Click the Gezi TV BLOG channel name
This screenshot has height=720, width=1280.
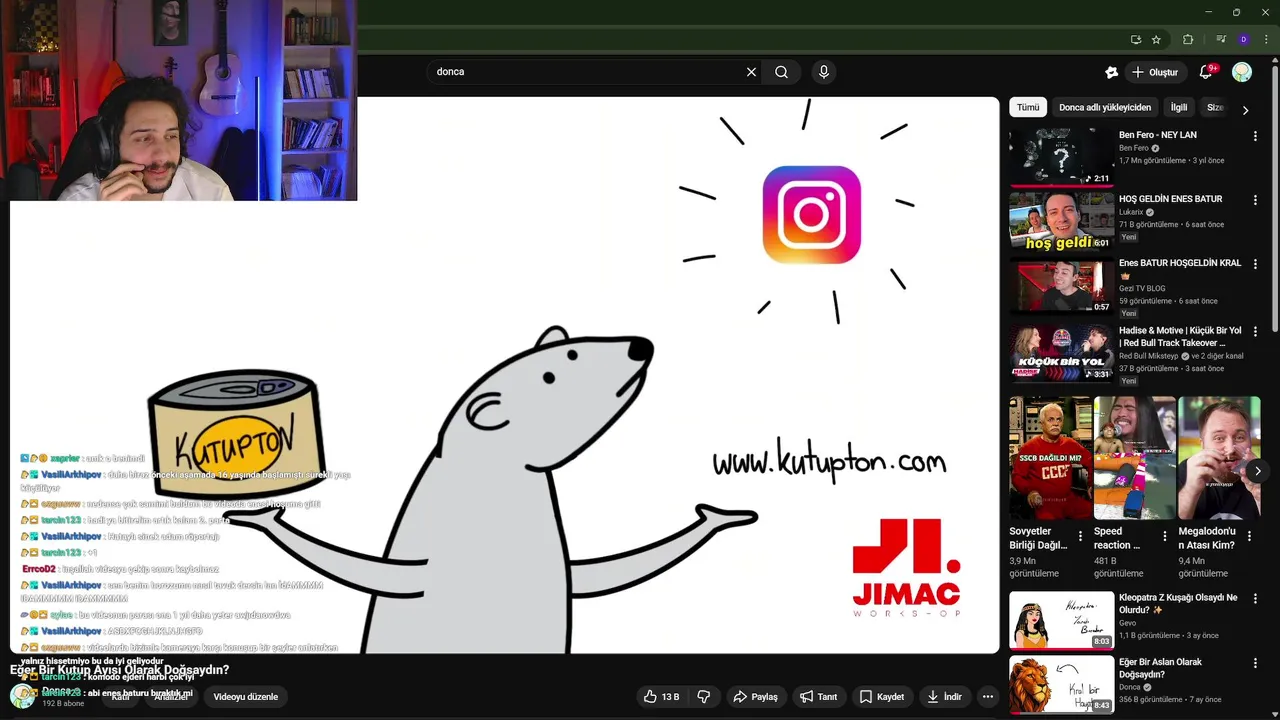point(1142,289)
